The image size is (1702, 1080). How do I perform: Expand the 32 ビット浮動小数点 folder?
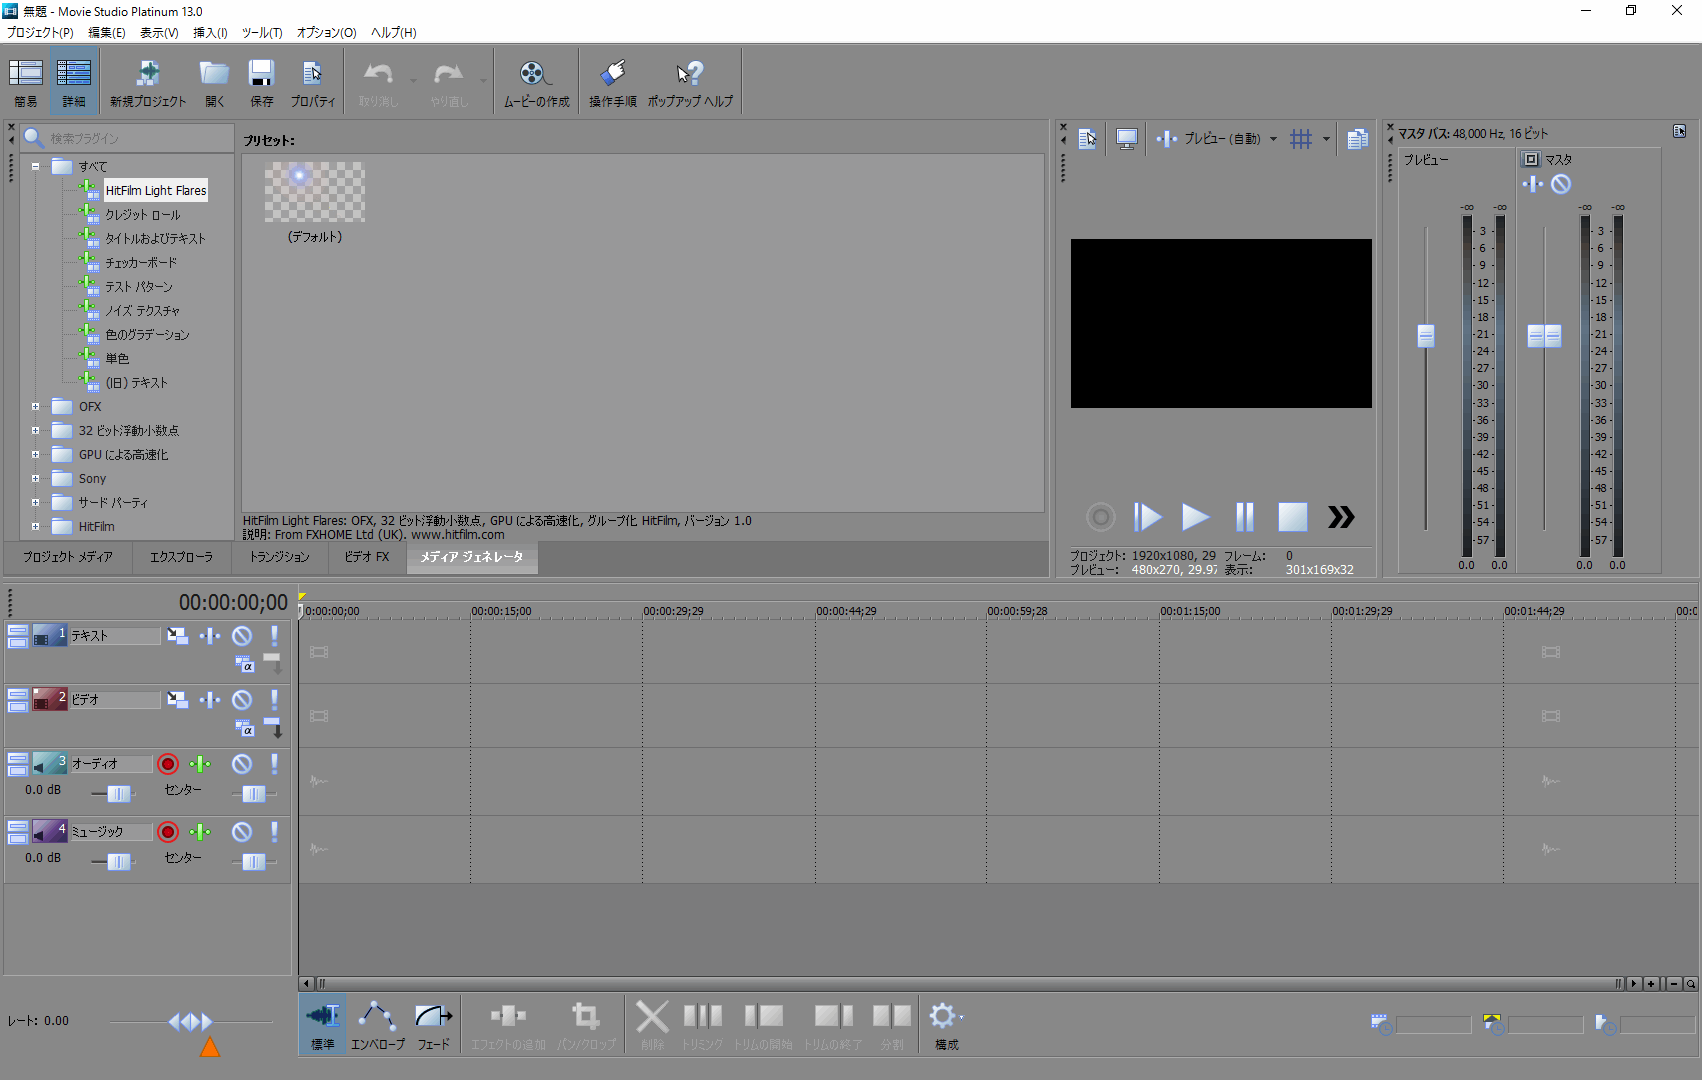(35, 431)
